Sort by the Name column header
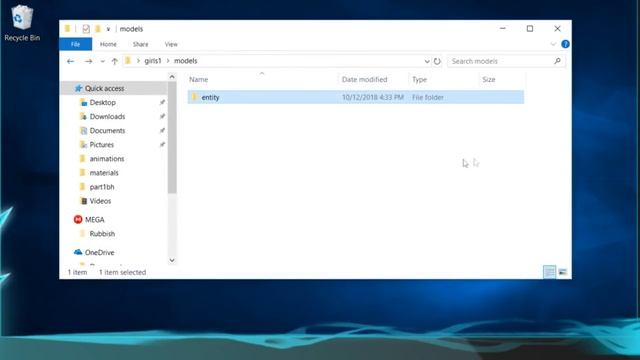 point(199,80)
